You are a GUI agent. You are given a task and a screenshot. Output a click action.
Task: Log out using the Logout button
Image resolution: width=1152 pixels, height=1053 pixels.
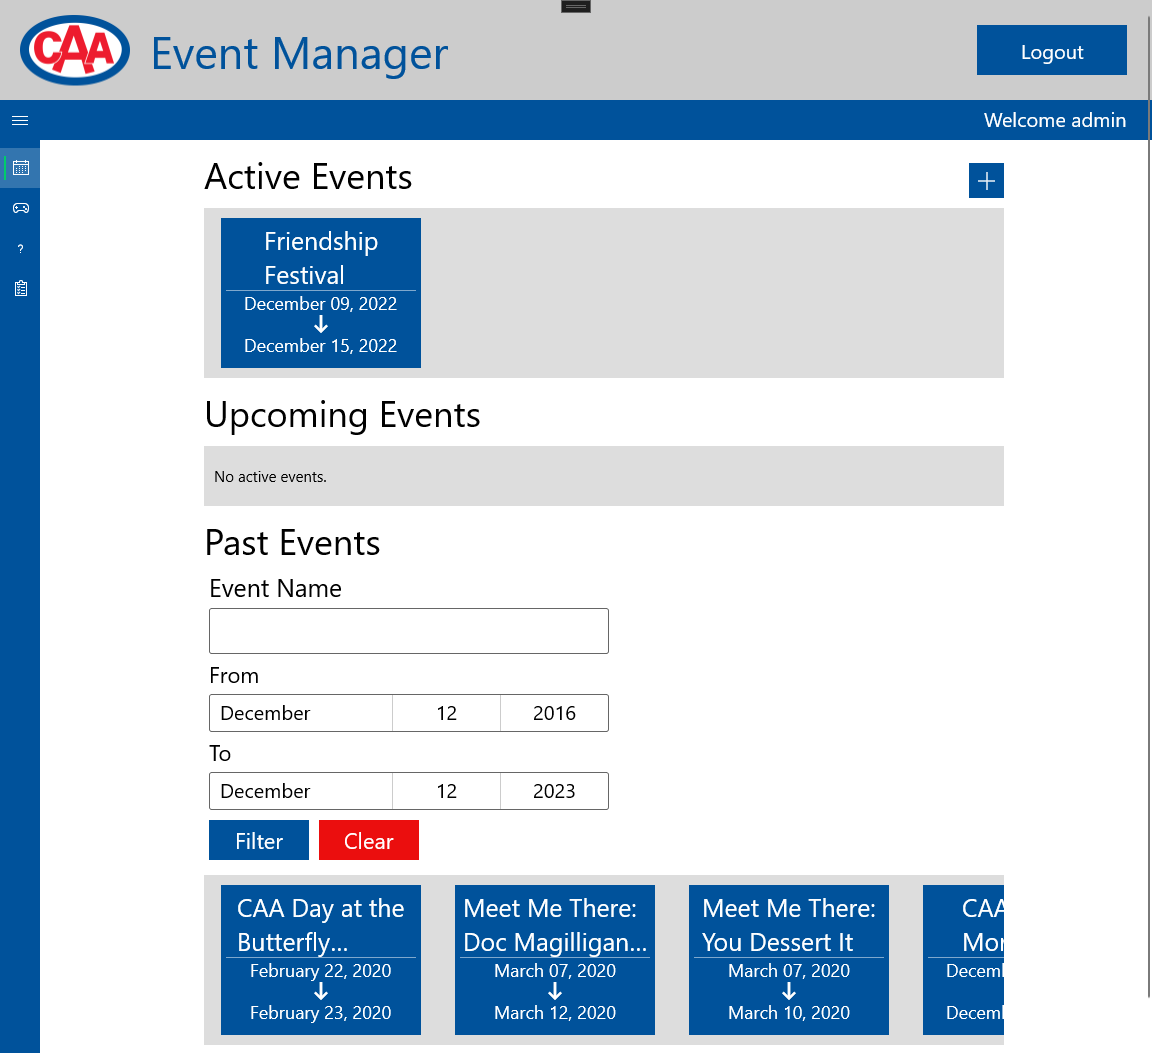(x=1051, y=51)
